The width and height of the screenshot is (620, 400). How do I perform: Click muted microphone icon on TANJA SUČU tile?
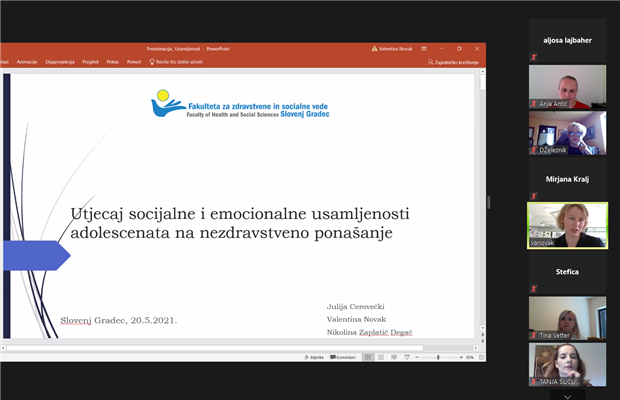tap(534, 381)
